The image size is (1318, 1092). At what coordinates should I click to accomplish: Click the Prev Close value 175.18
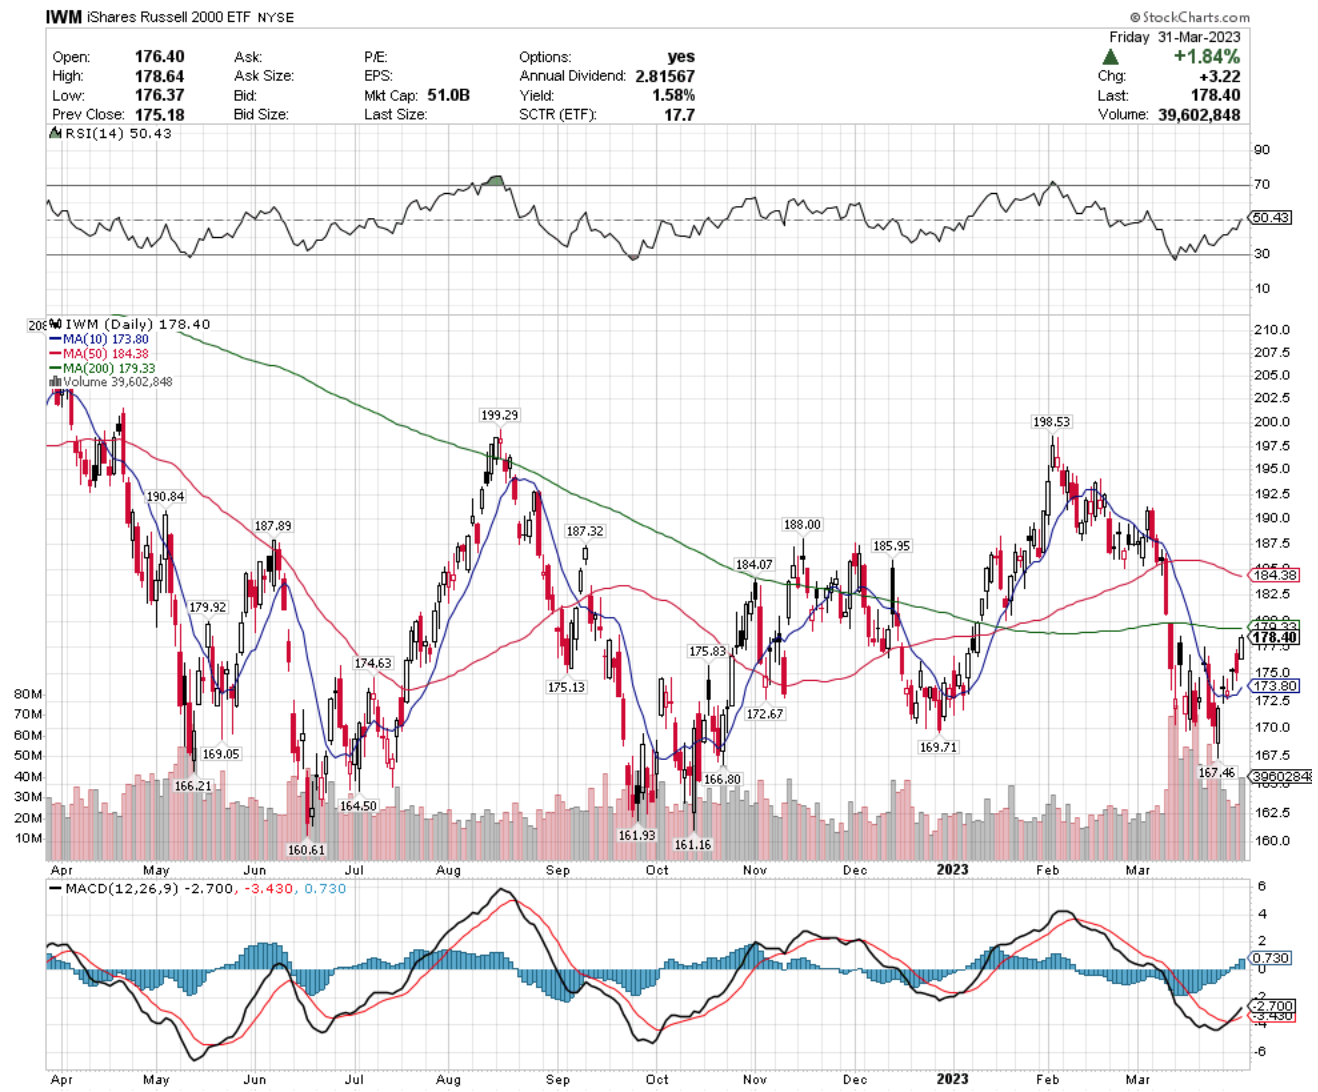160,114
